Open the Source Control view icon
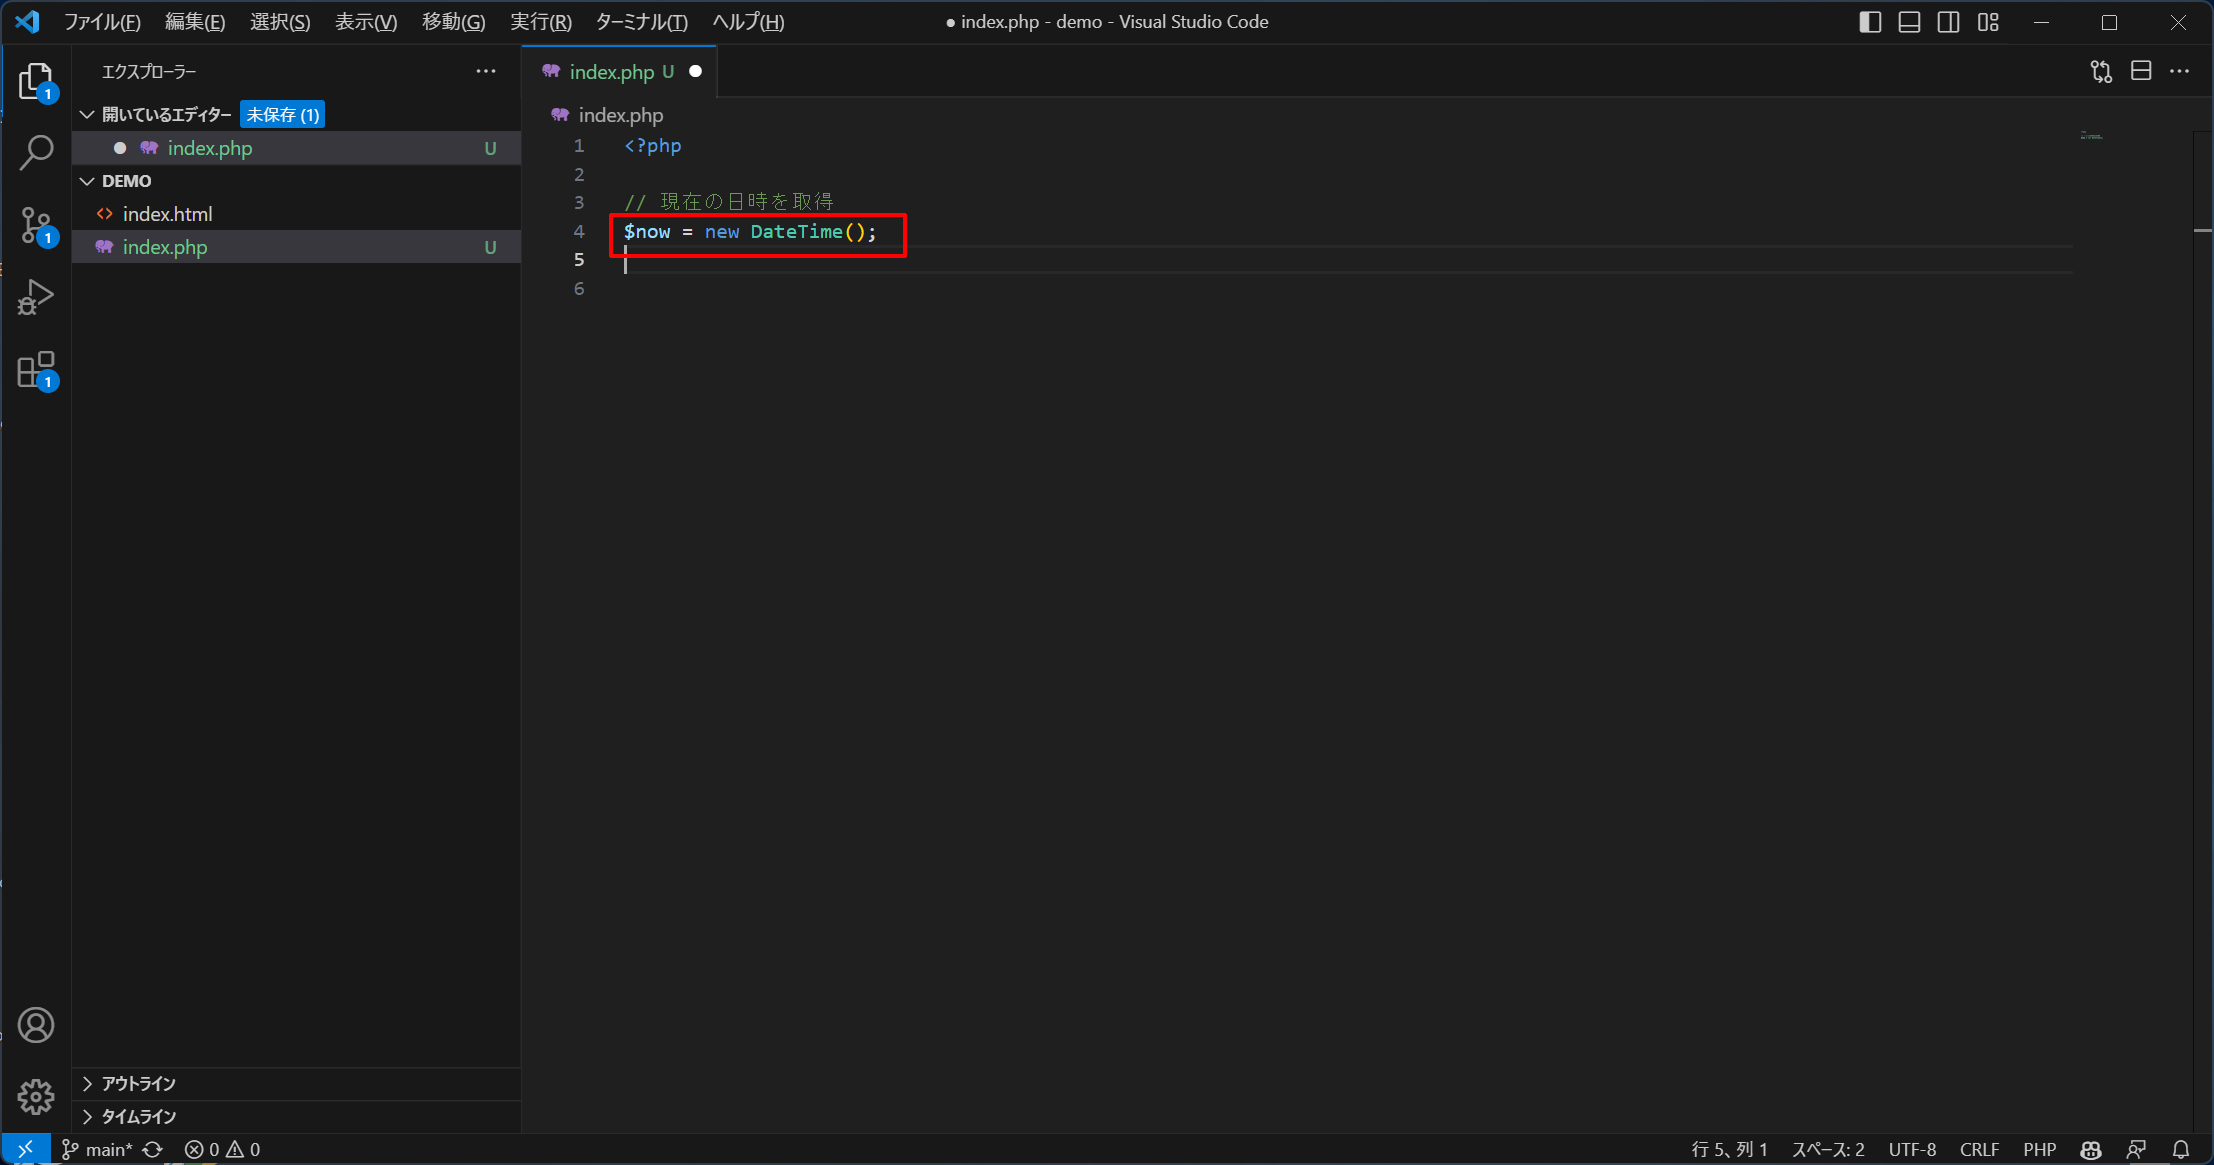The height and width of the screenshot is (1165, 2214). coord(36,225)
